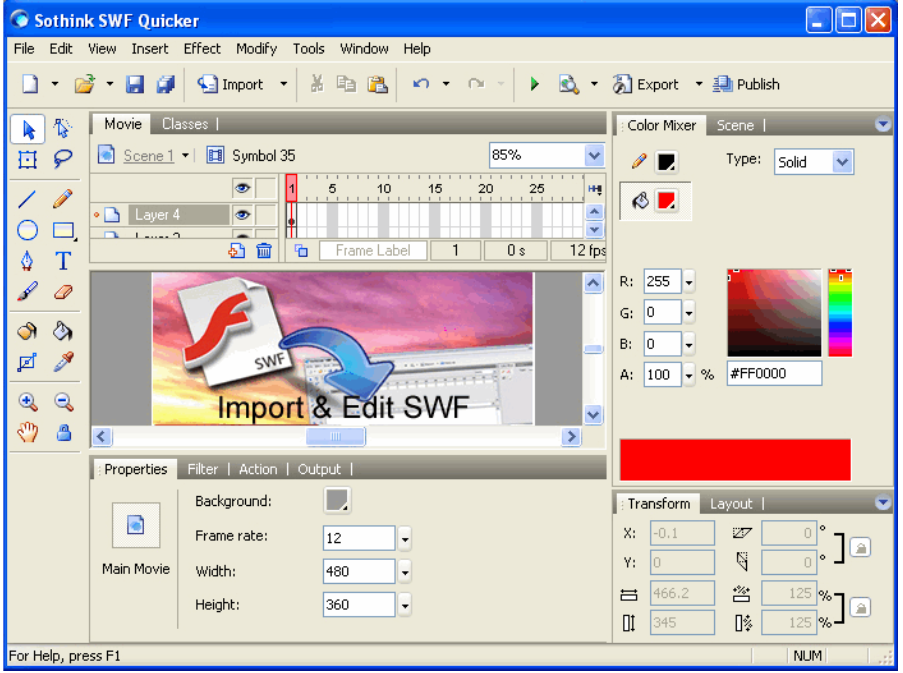Screen dimensions: 903x673
Task: Delete layer with trash icon
Action: pos(264,251)
